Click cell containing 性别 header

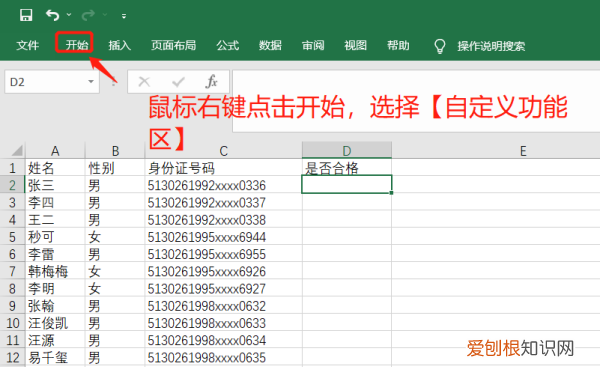[115, 168]
